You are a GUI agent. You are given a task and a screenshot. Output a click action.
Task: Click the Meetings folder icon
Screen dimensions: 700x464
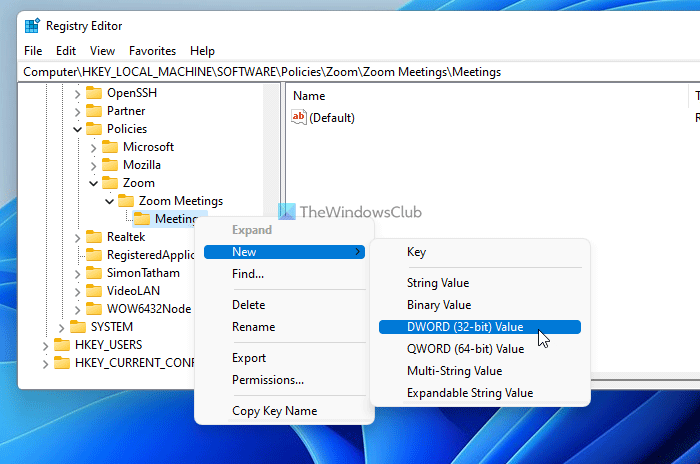(x=142, y=219)
